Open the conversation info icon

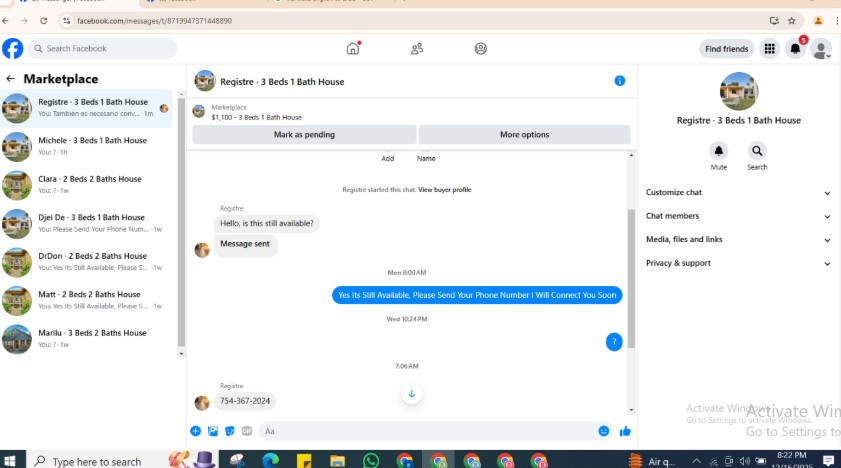[x=619, y=81]
